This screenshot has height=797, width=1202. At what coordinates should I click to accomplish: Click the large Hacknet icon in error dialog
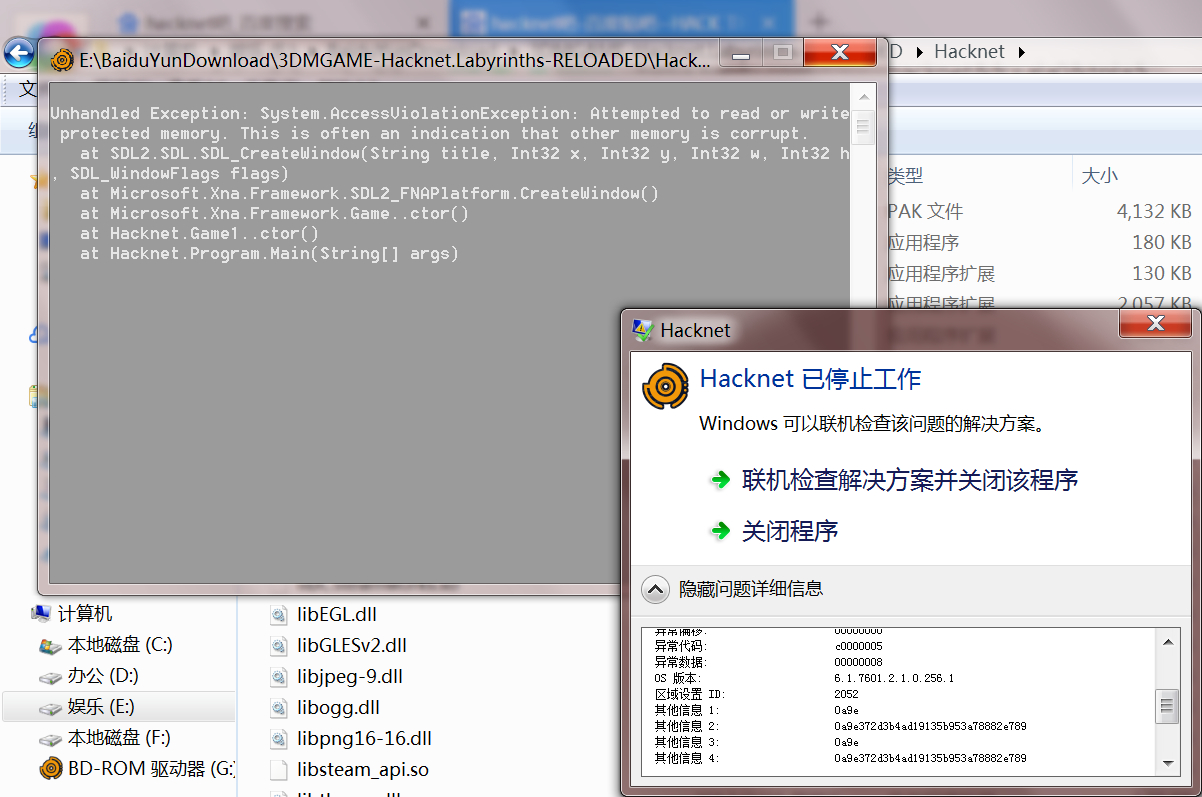pyautogui.click(x=665, y=386)
